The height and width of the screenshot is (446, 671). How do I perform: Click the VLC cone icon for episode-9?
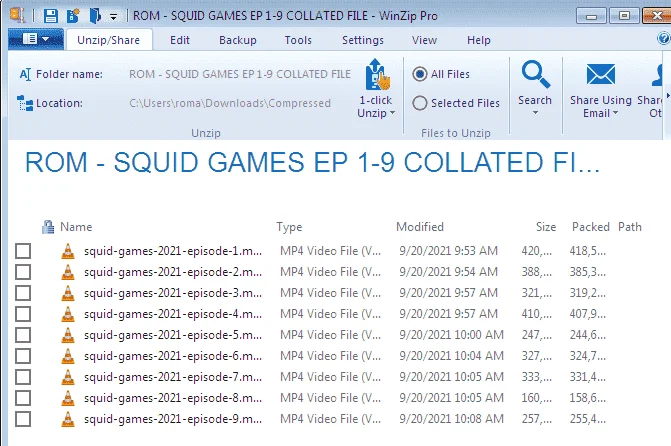click(x=68, y=419)
